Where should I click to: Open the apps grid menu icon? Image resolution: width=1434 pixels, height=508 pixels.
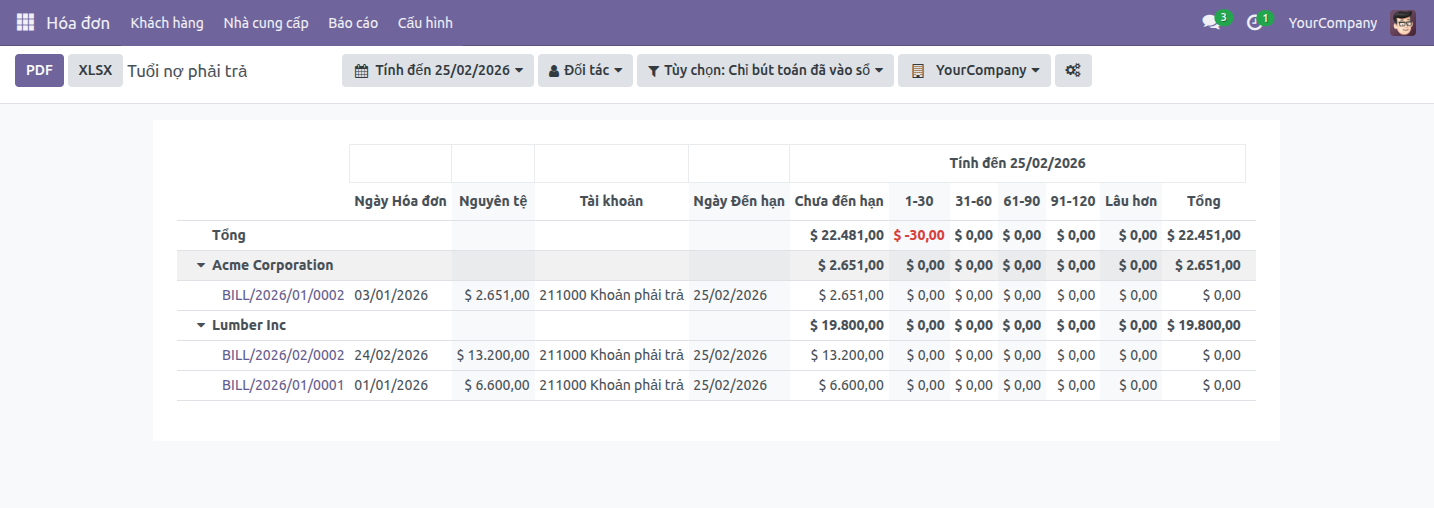coord(25,22)
